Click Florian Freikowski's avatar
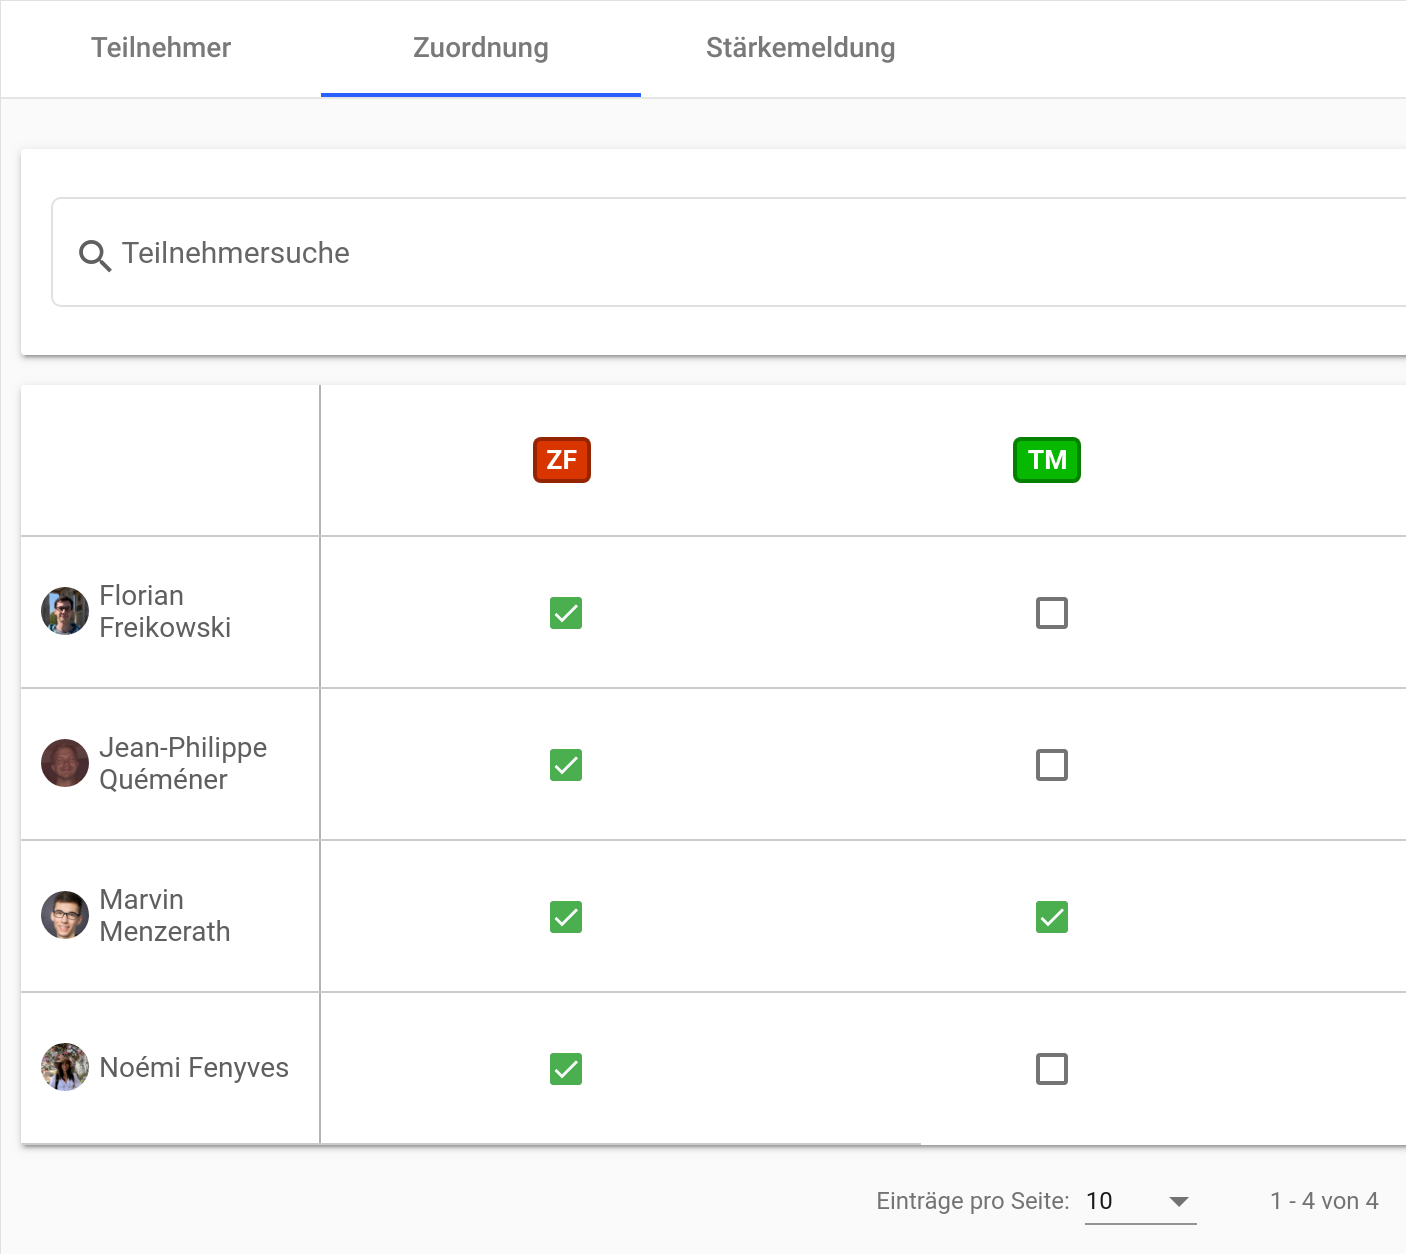This screenshot has height=1254, width=1406. (x=65, y=611)
